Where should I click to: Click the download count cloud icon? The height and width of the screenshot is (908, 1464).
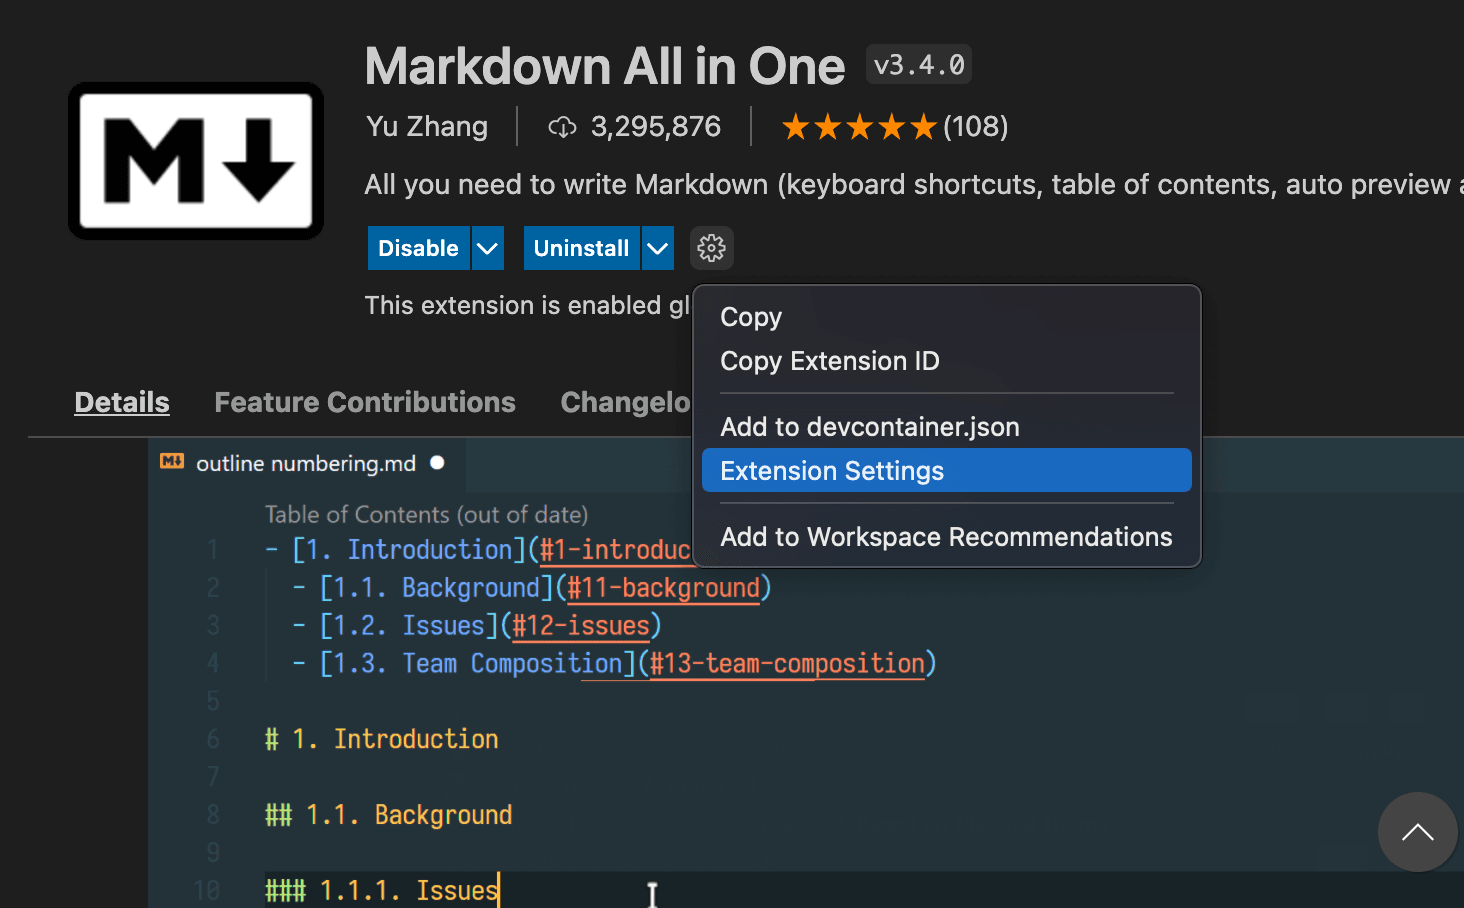click(x=562, y=127)
